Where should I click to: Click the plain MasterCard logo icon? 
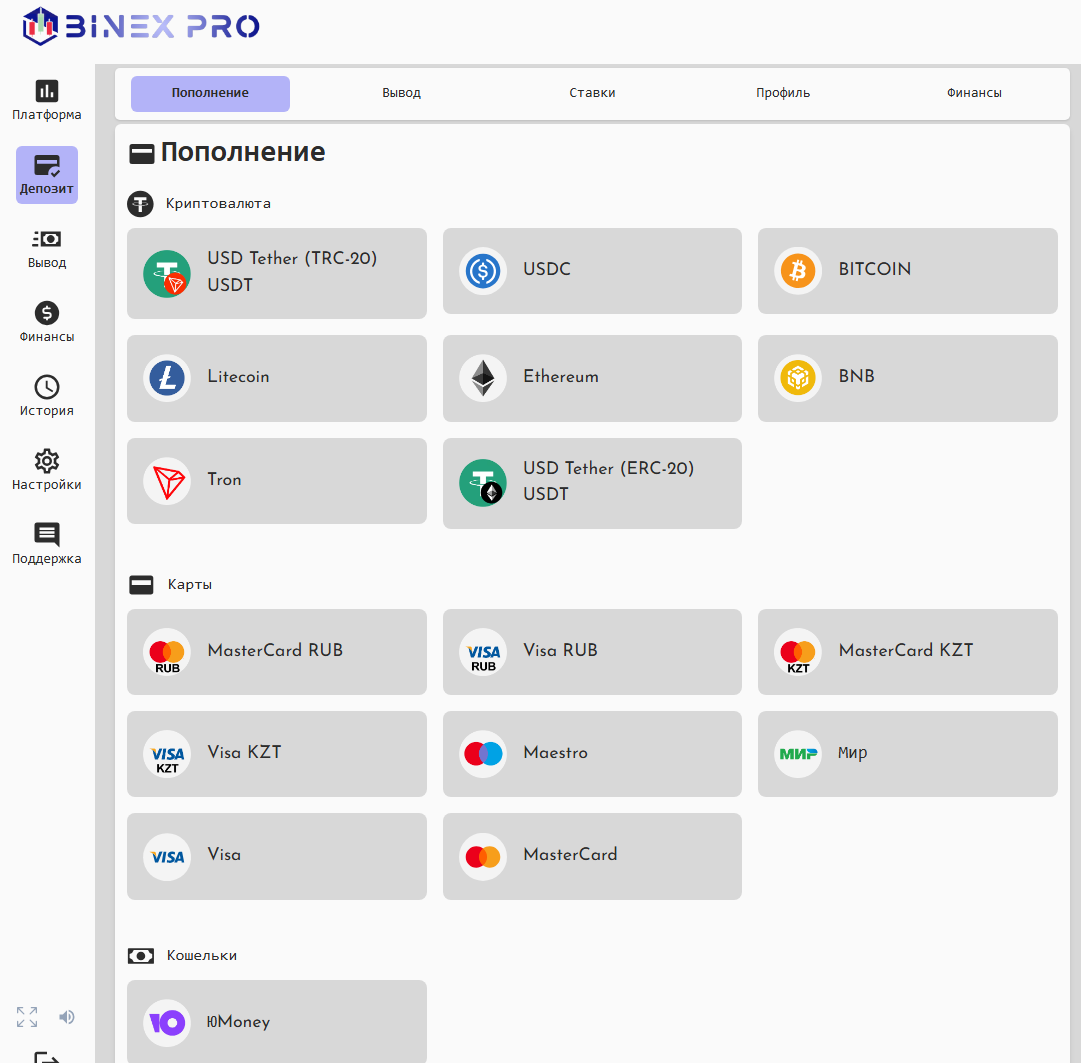click(x=483, y=857)
